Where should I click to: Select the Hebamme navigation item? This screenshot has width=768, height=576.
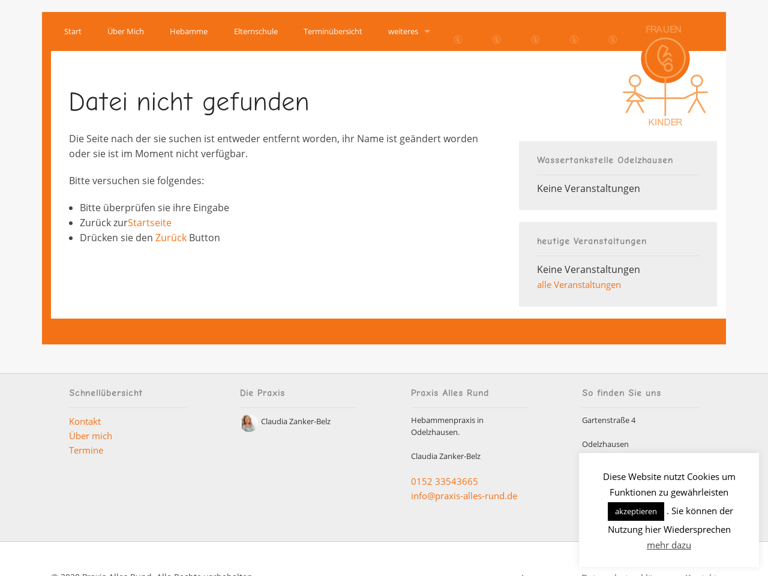click(x=189, y=32)
